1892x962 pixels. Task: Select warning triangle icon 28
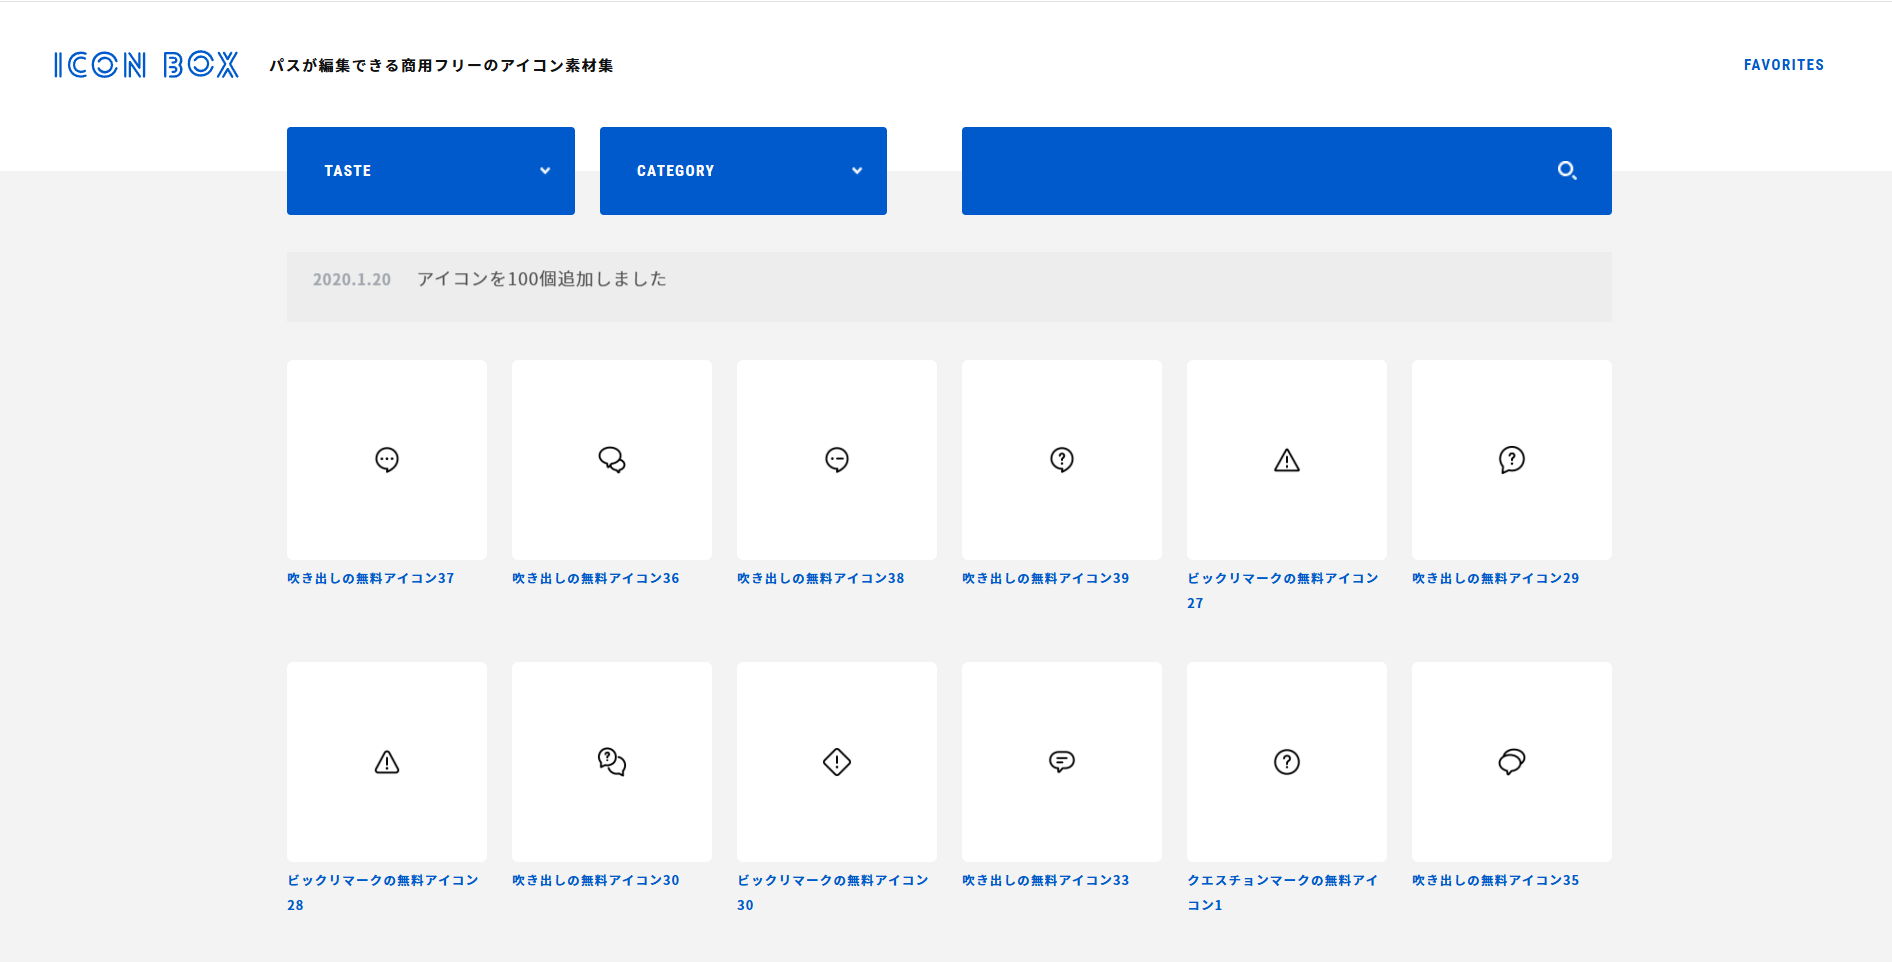(x=387, y=762)
